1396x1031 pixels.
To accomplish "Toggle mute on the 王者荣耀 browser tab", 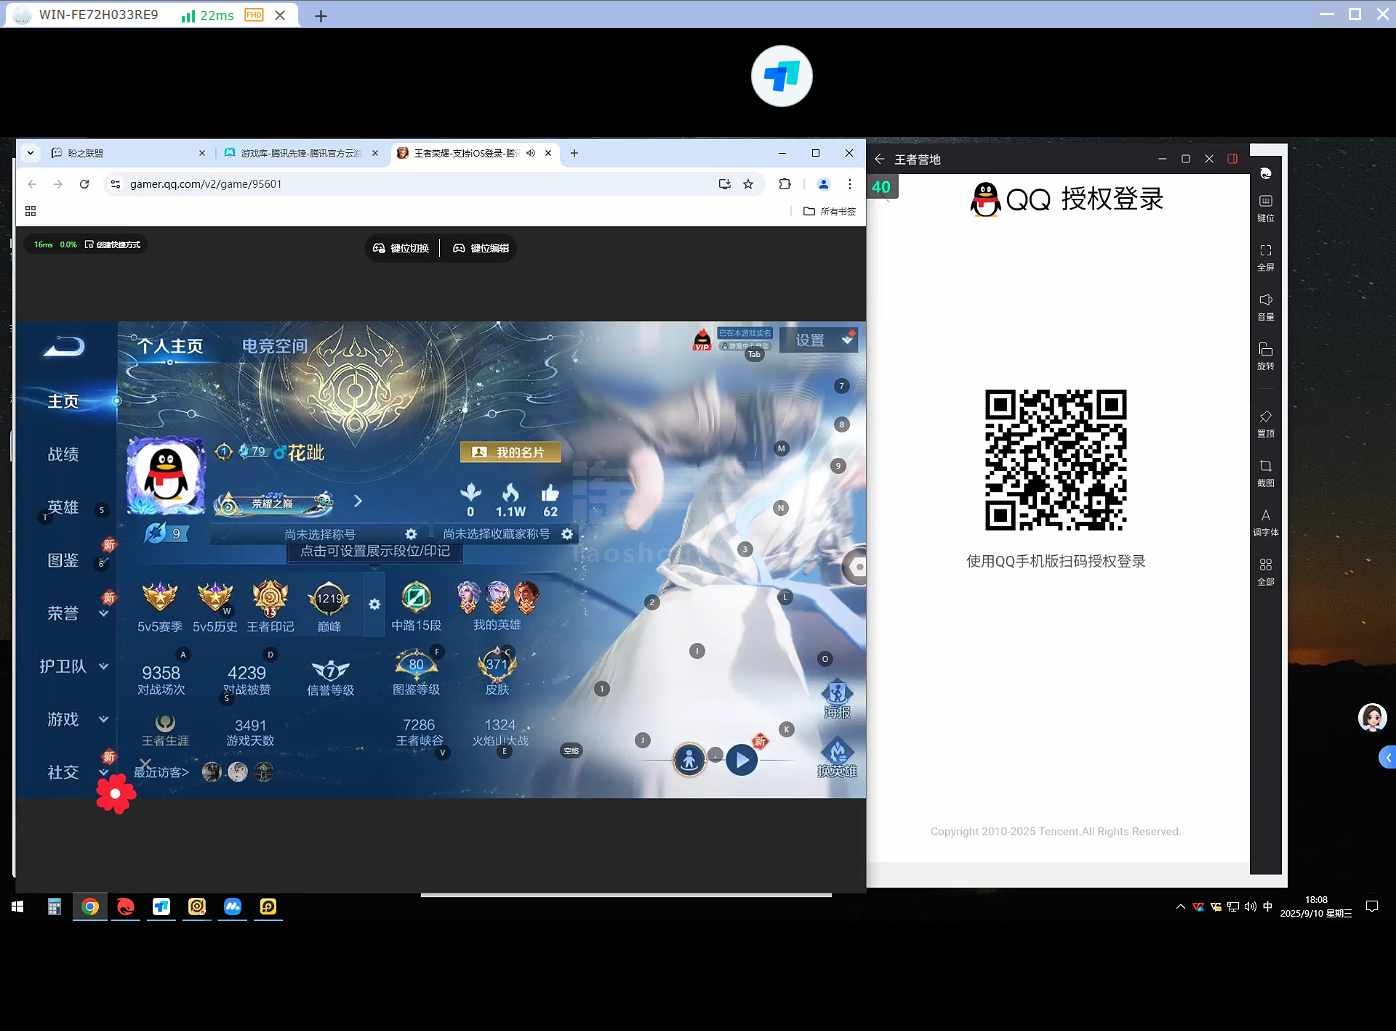I will (x=530, y=153).
